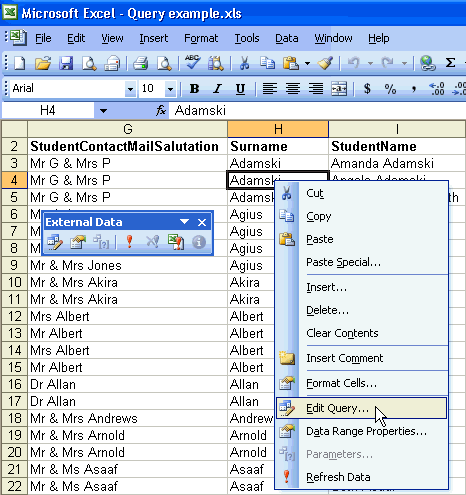The height and width of the screenshot is (495, 466).
Task: Save the workbook with the floppy disk icon
Action: (x=66, y=63)
